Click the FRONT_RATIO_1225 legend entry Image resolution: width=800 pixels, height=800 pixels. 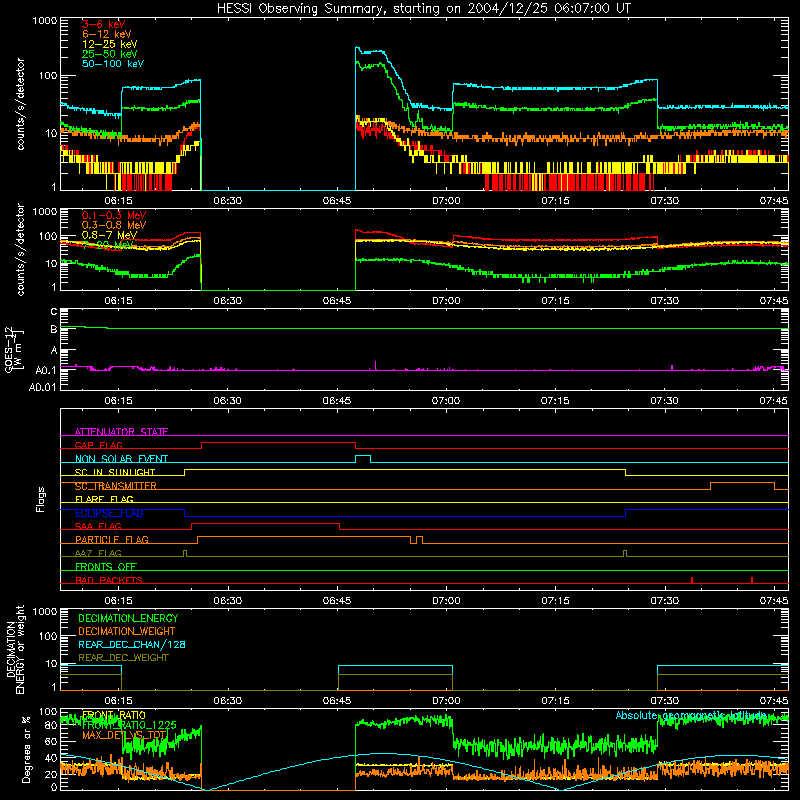point(129,725)
